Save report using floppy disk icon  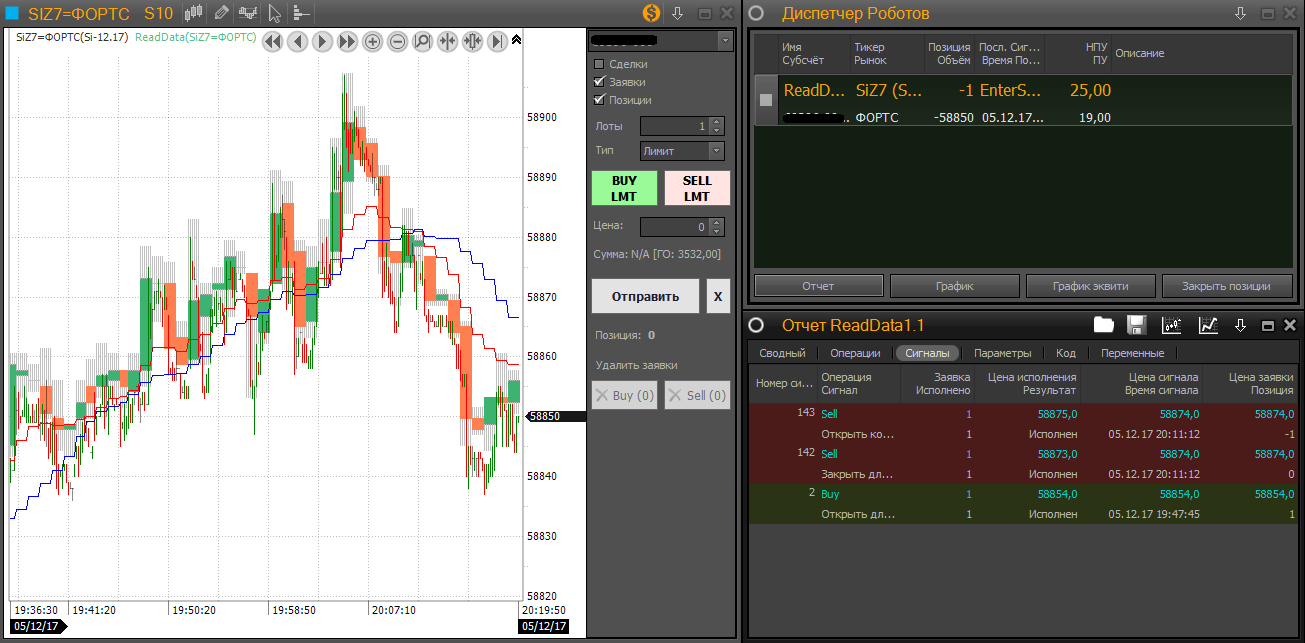click(x=1136, y=325)
